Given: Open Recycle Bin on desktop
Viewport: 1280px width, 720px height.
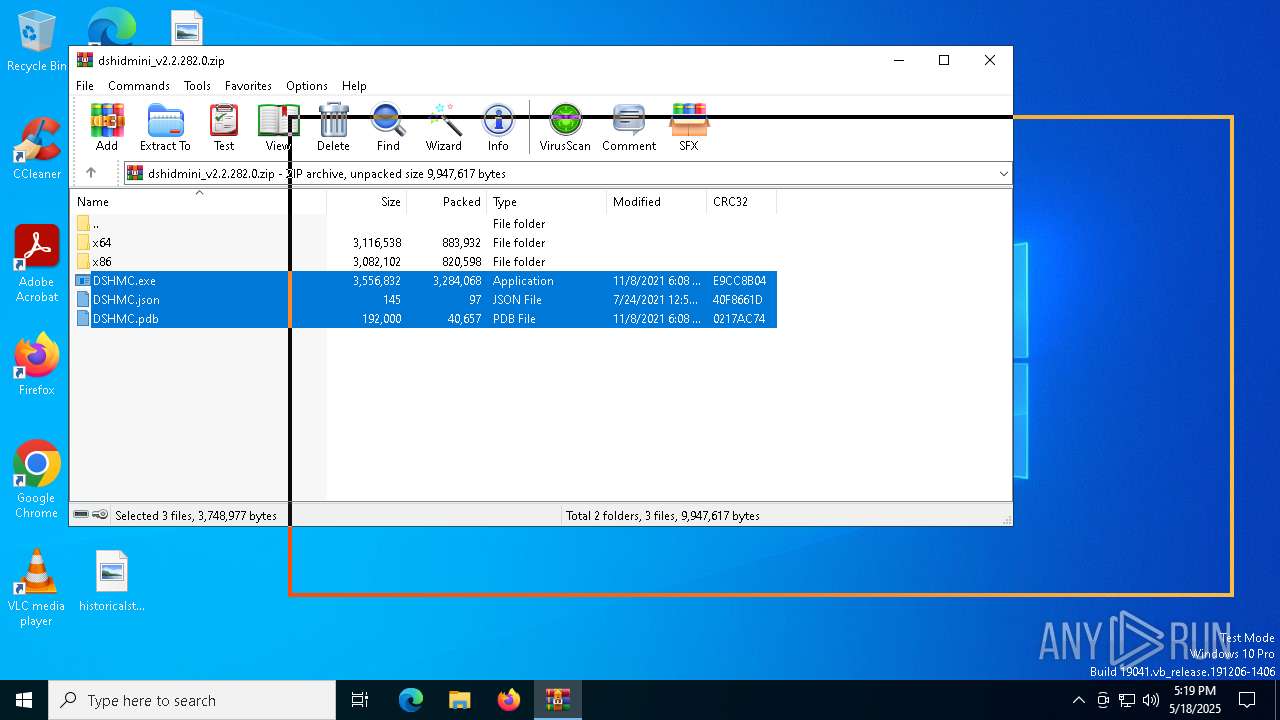Looking at the screenshot, I should pos(37,41).
